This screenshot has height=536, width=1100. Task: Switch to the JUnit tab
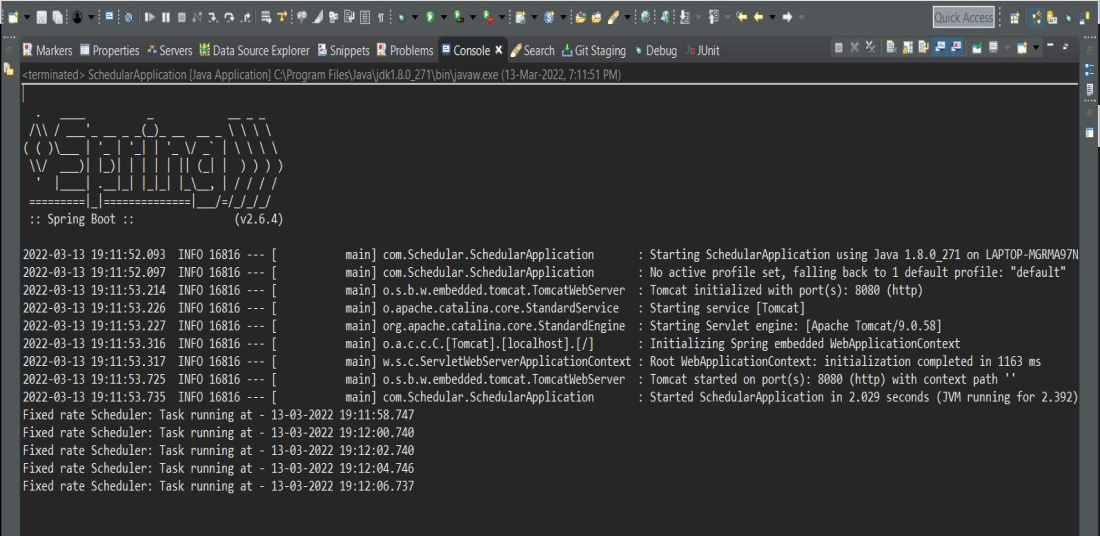click(x=702, y=51)
